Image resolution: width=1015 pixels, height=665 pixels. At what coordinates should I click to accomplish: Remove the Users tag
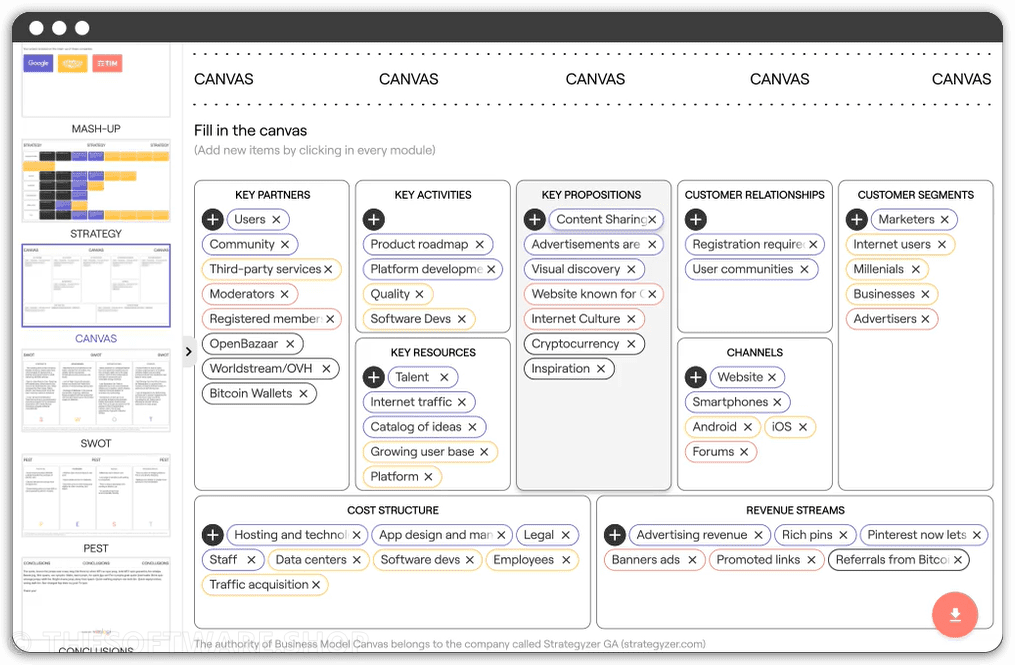(276, 220)
